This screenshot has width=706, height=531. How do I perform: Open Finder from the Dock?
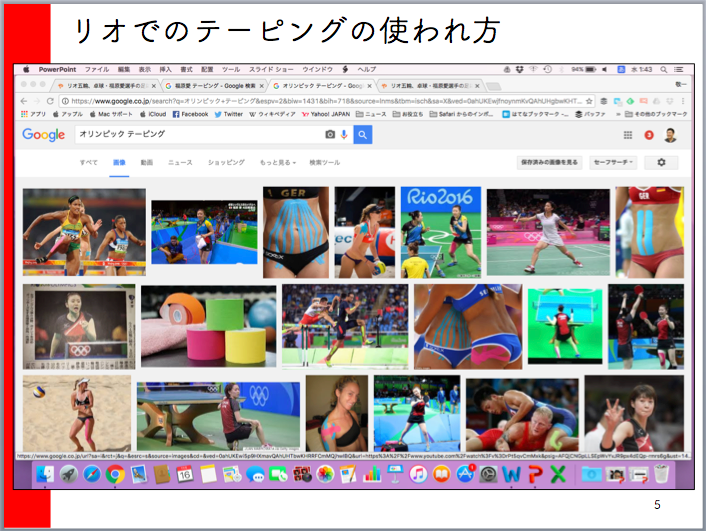coord(45,475)
